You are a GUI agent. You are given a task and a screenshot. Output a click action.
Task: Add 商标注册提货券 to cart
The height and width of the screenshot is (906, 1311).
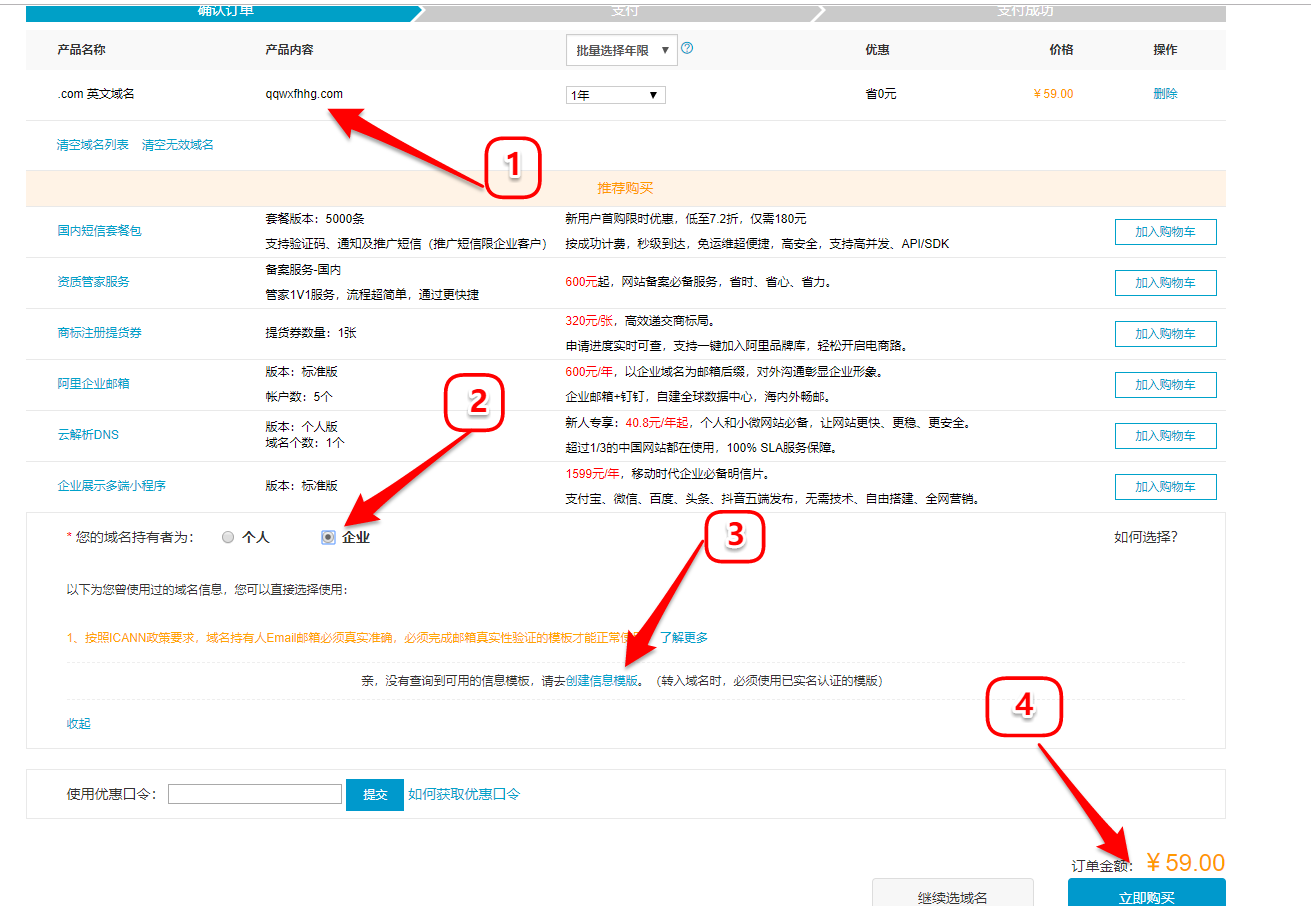click(1165, 334)
